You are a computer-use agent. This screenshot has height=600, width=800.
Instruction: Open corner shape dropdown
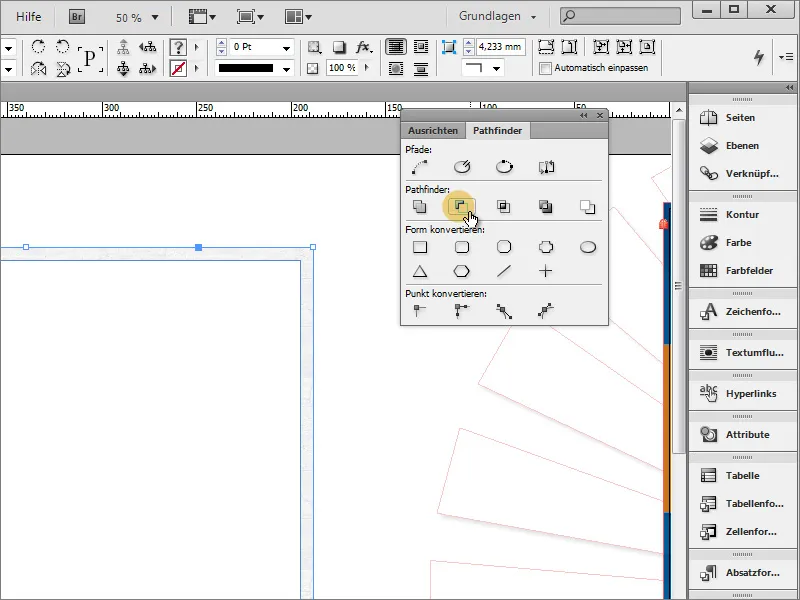[496, 68]
